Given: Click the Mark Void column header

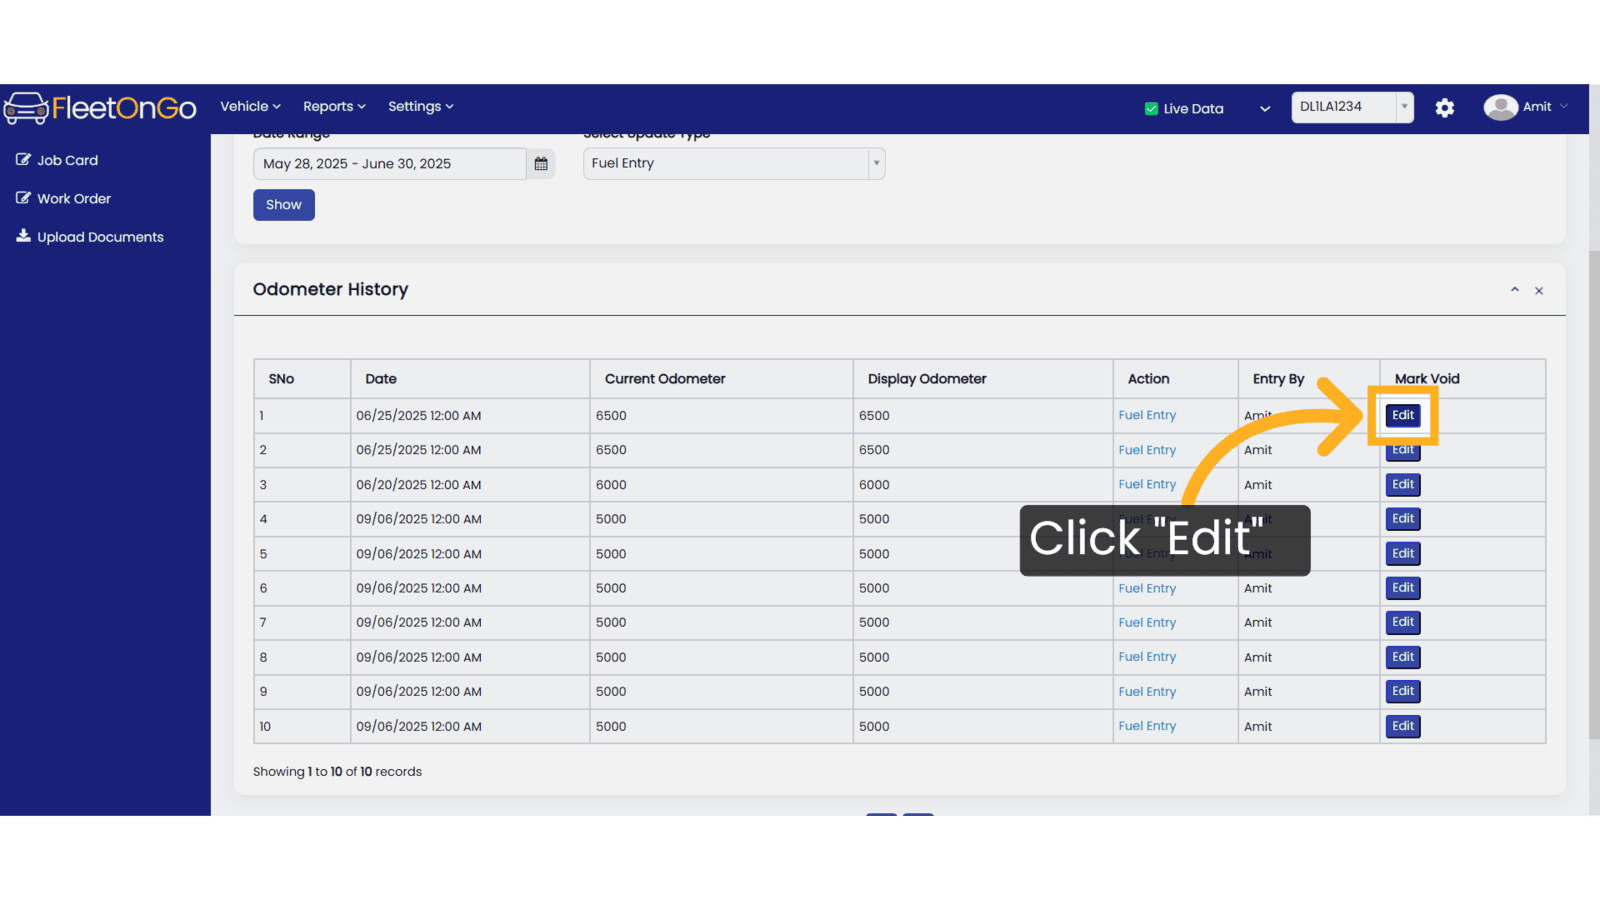Looking at the screenshot, I should (1463, 379).
